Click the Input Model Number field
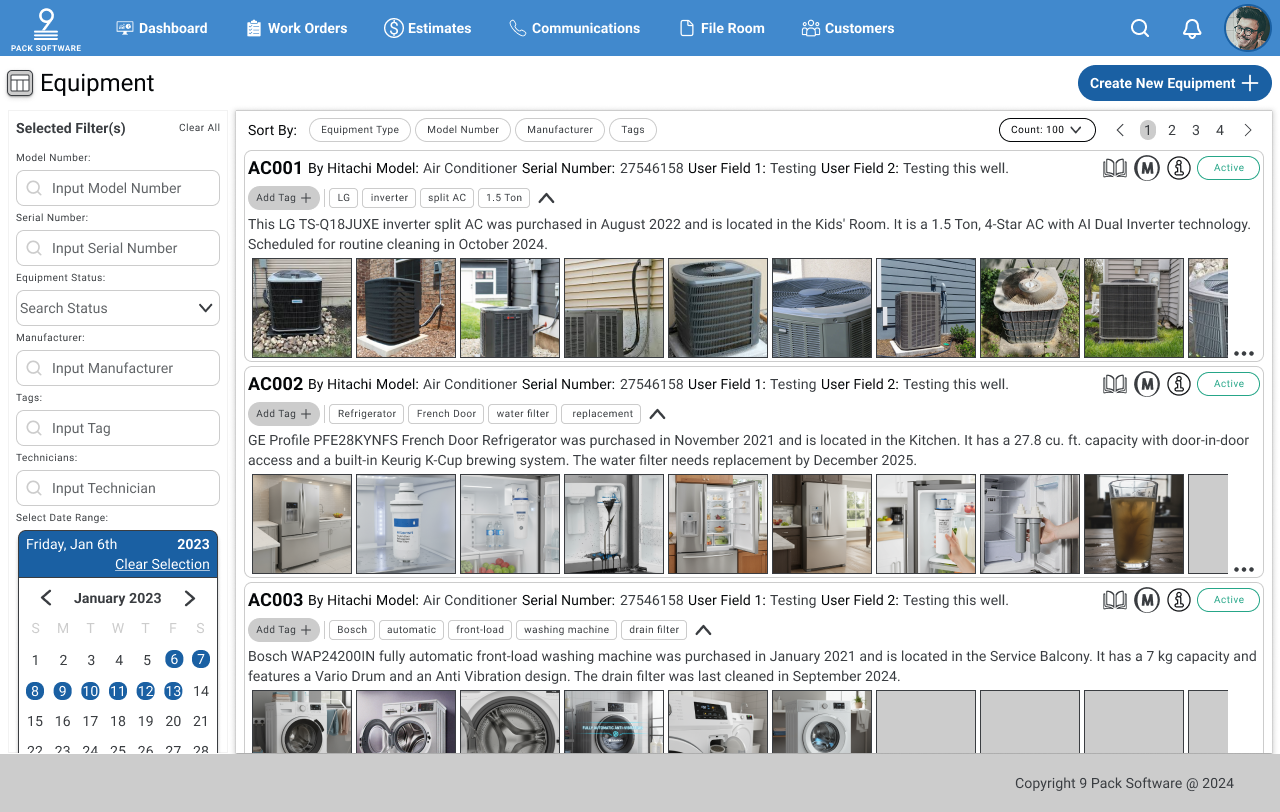The width and height of the screenshot is (1280, 812). pyautogui.click(x=118, y=188)
